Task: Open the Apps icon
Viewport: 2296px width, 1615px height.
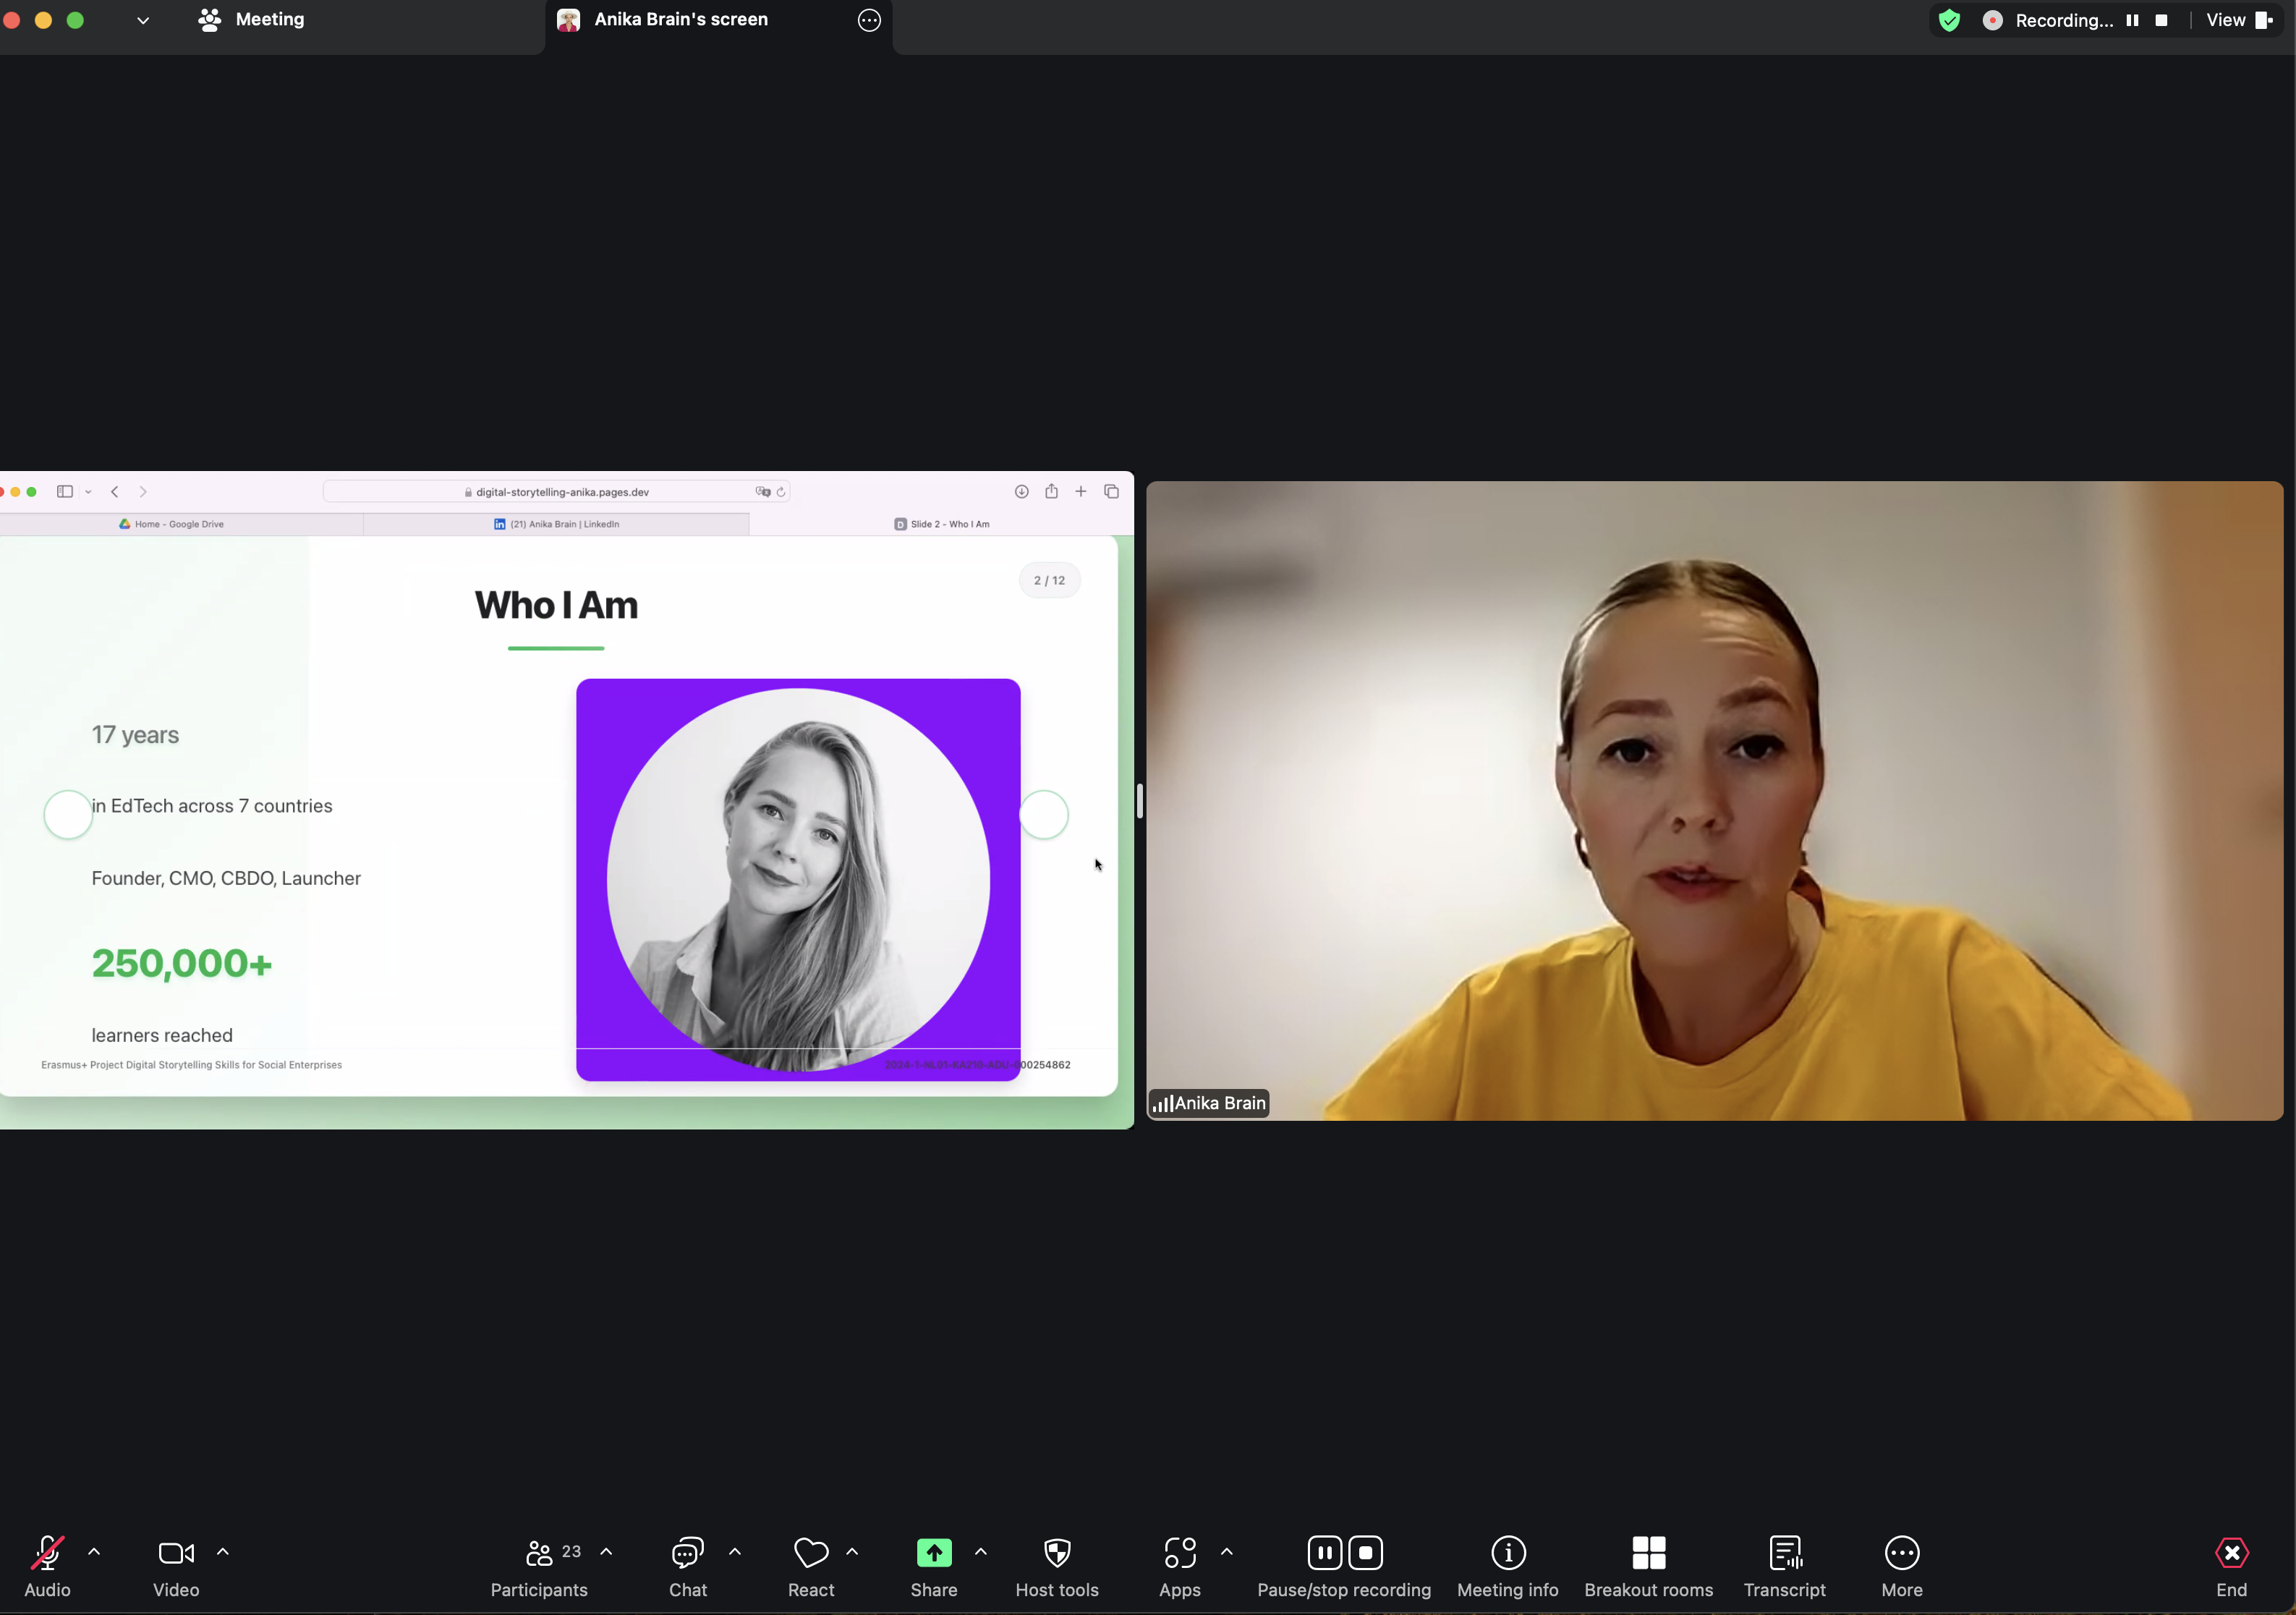Action: (x=1179, y=1553)
